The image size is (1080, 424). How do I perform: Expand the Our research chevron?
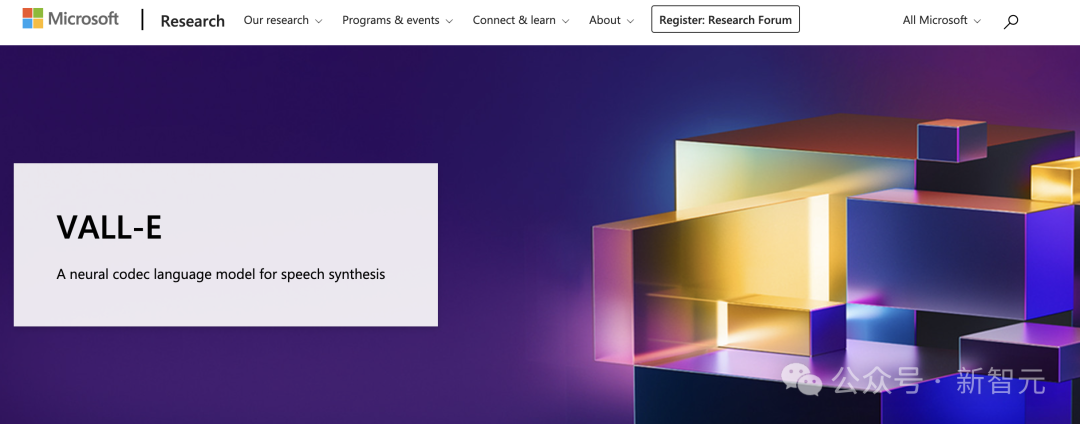click(318, 21)
